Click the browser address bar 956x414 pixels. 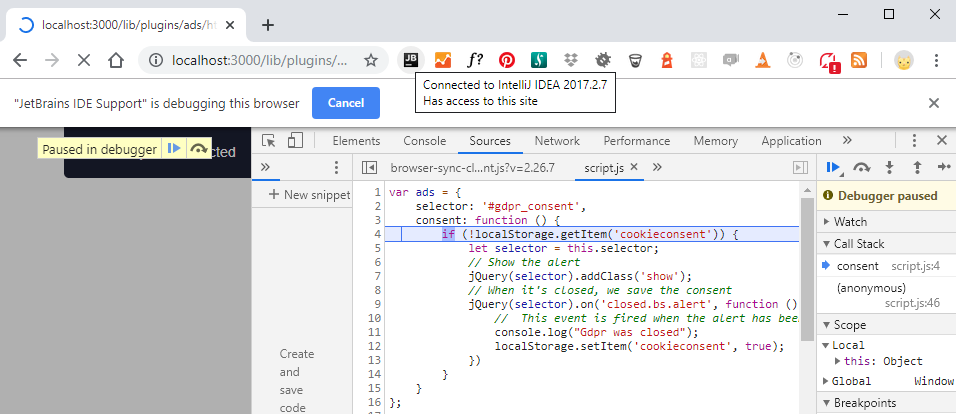(260, 60)
